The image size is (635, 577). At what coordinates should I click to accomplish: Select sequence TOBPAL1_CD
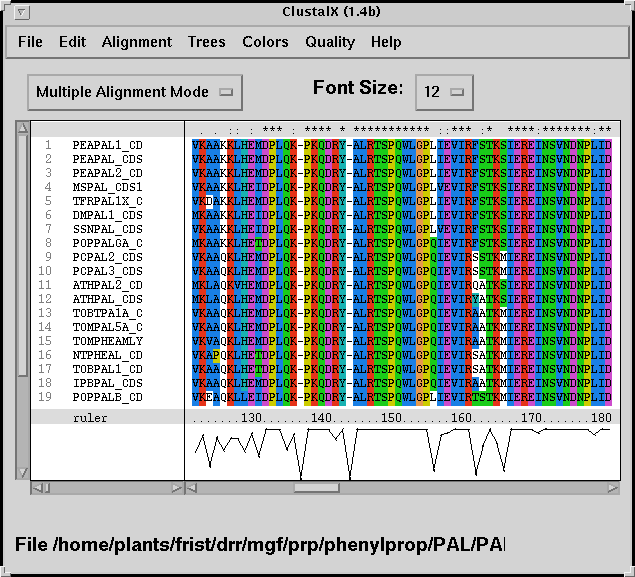[107, 369]
